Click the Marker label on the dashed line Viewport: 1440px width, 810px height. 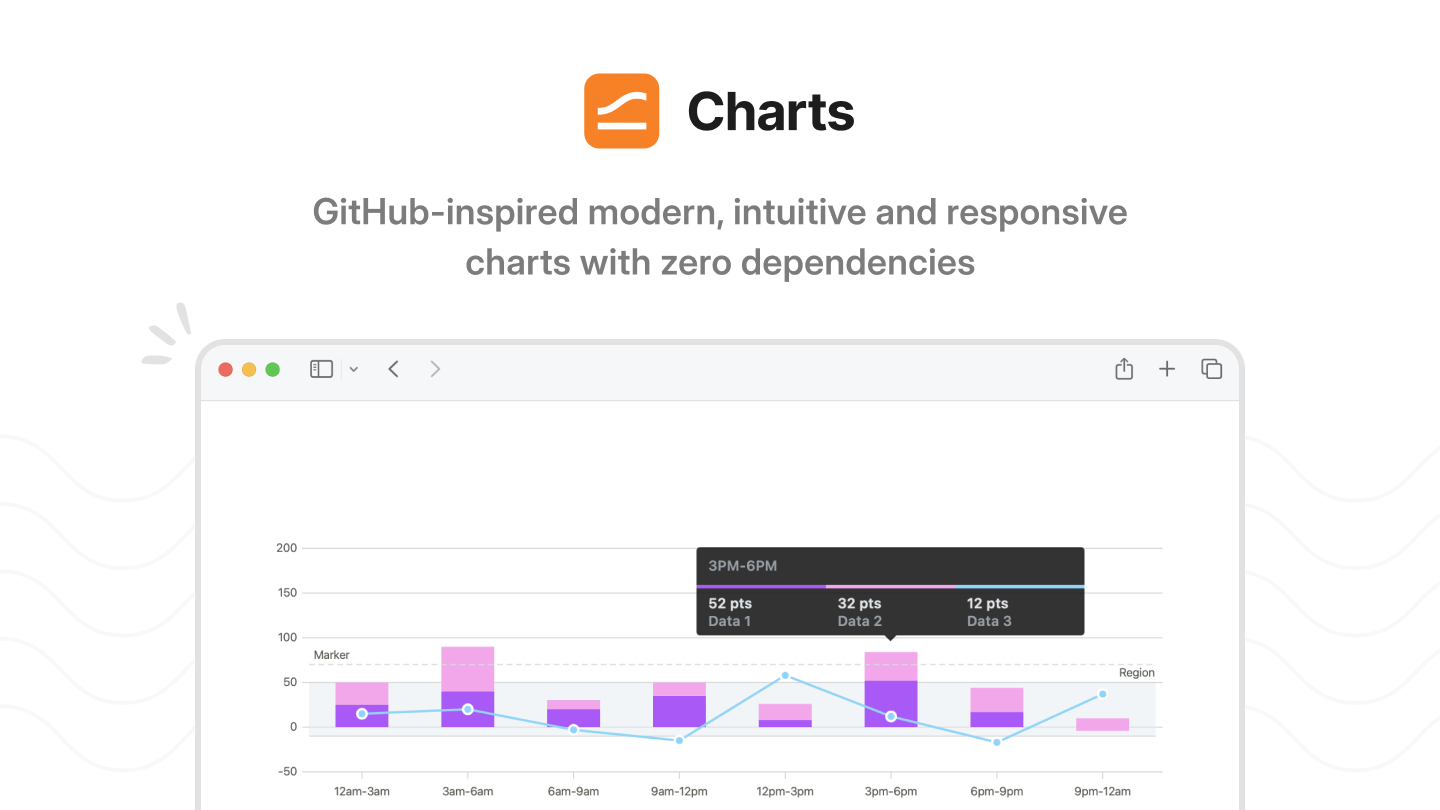(x=332, y=655)
